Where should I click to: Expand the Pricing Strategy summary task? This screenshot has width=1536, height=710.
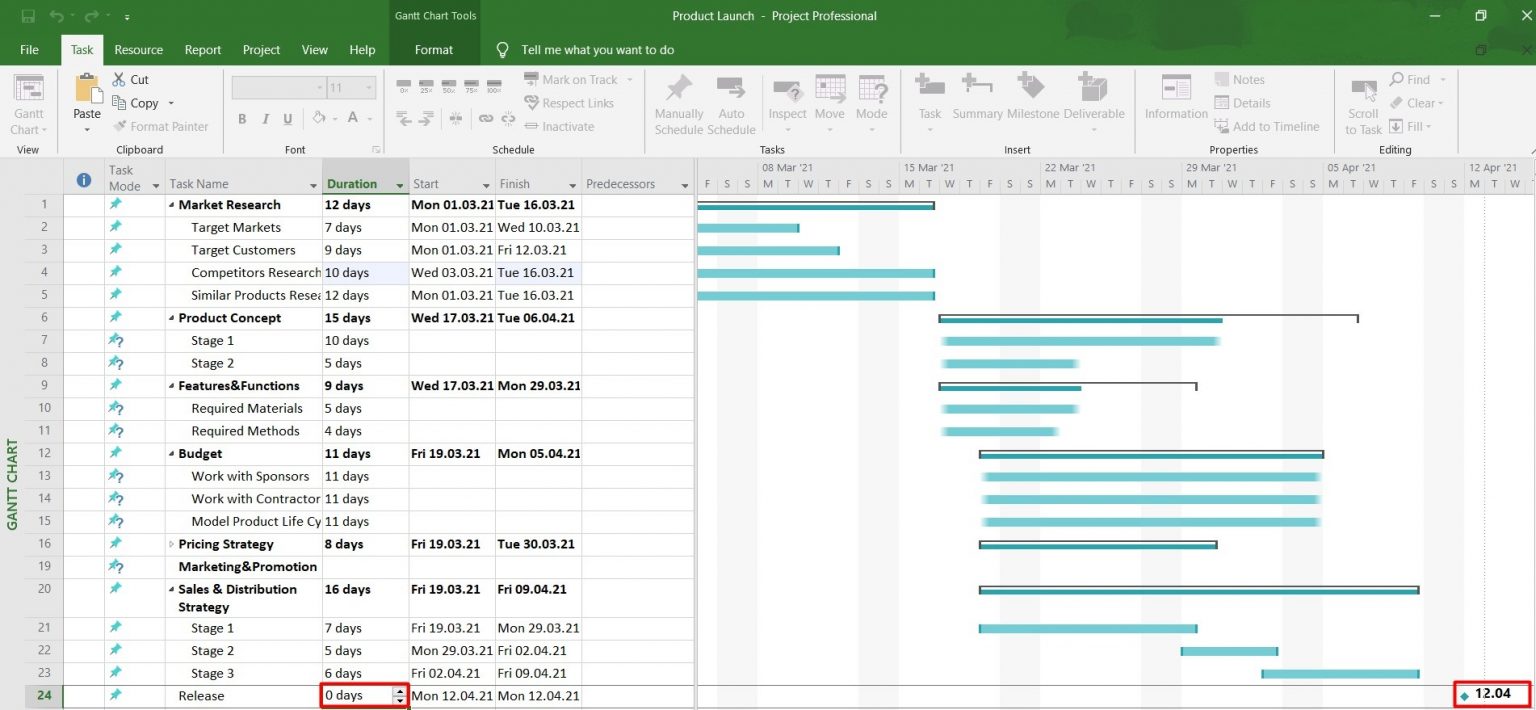pyautogui.click(x=170, y=544)
